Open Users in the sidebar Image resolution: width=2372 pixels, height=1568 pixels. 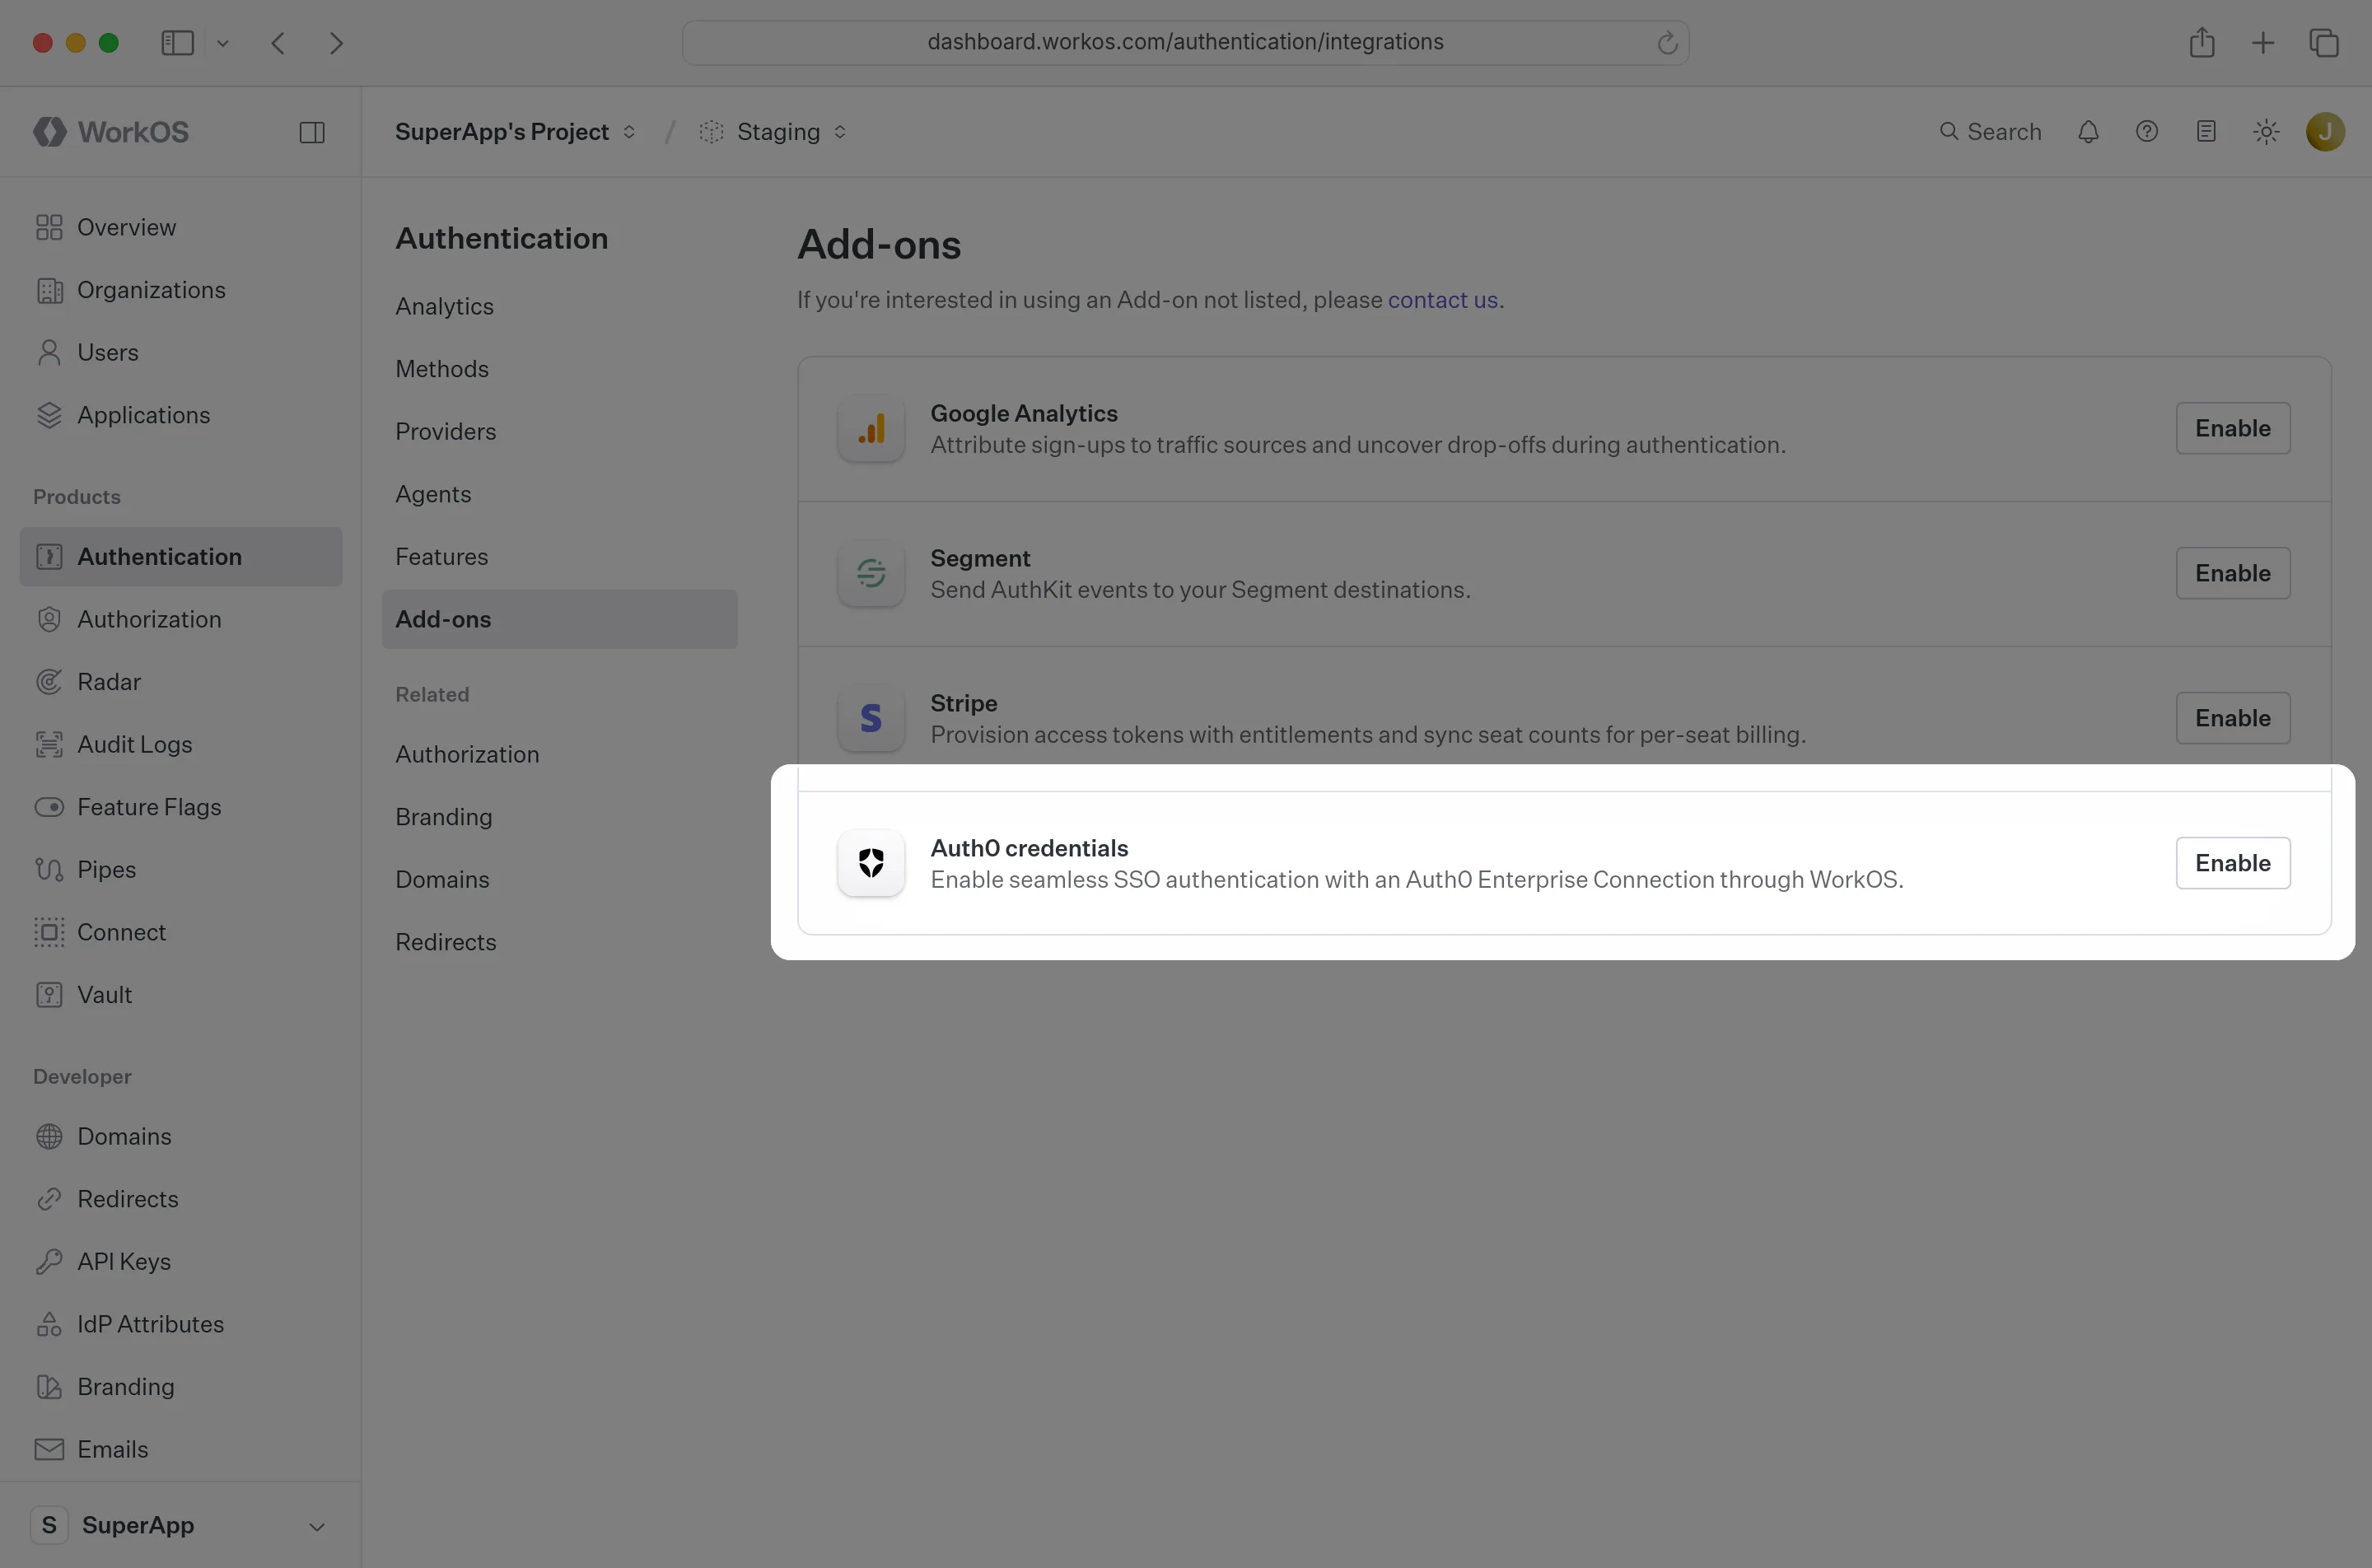point(181,353)
